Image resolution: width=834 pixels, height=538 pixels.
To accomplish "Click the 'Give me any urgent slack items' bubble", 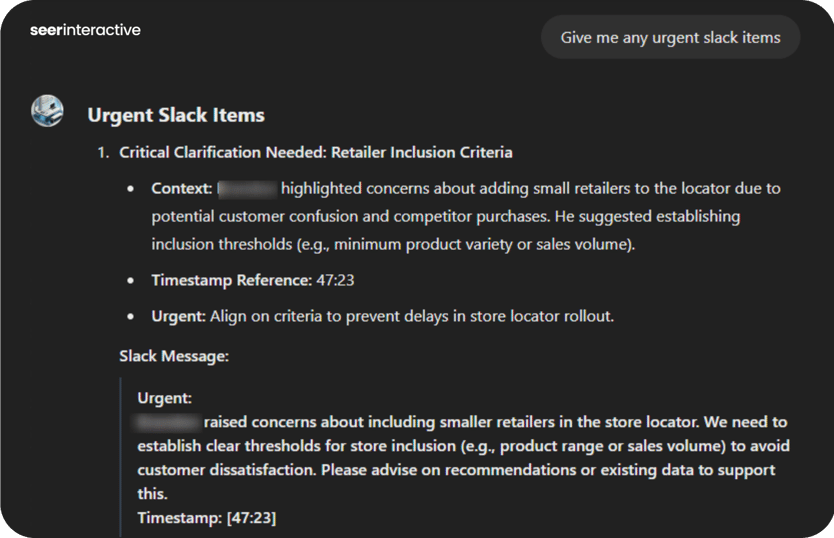I will [x=670, y=38].
